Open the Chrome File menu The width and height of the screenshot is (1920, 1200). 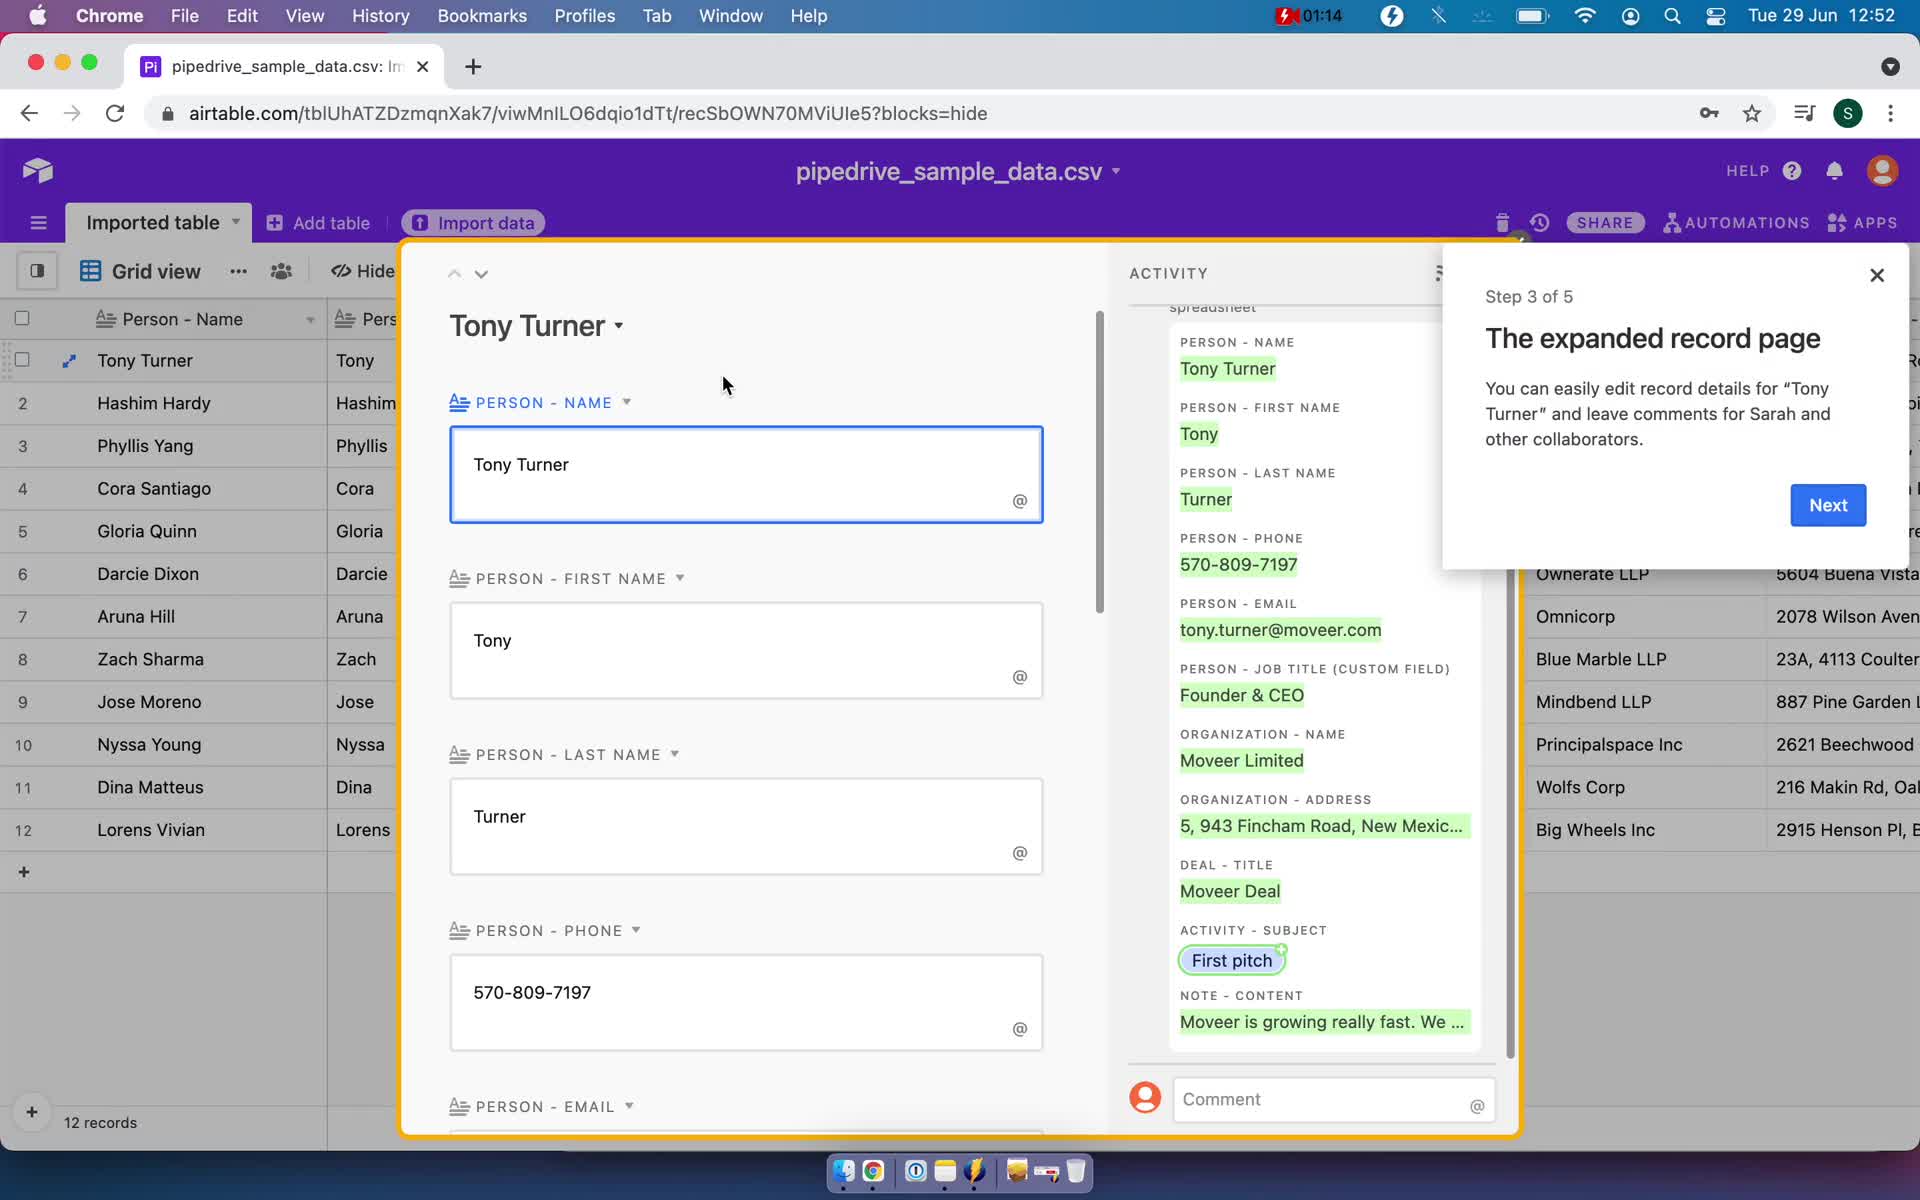[184, 16]
